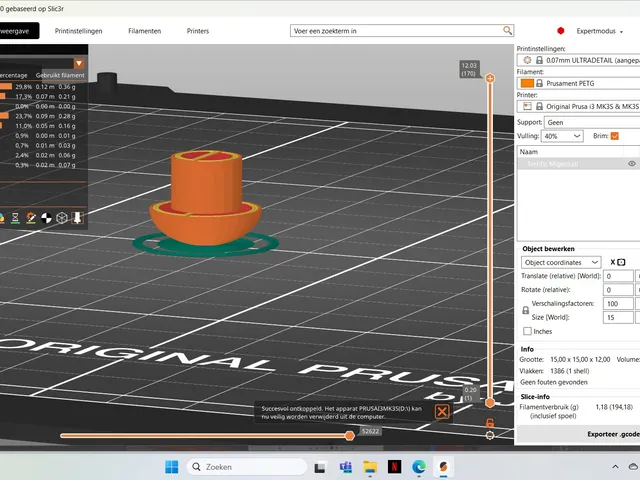This screenshot has height=480, width=640.
Task: Open Microsoft Edge from taskbar
Action: tap(419, 467)
